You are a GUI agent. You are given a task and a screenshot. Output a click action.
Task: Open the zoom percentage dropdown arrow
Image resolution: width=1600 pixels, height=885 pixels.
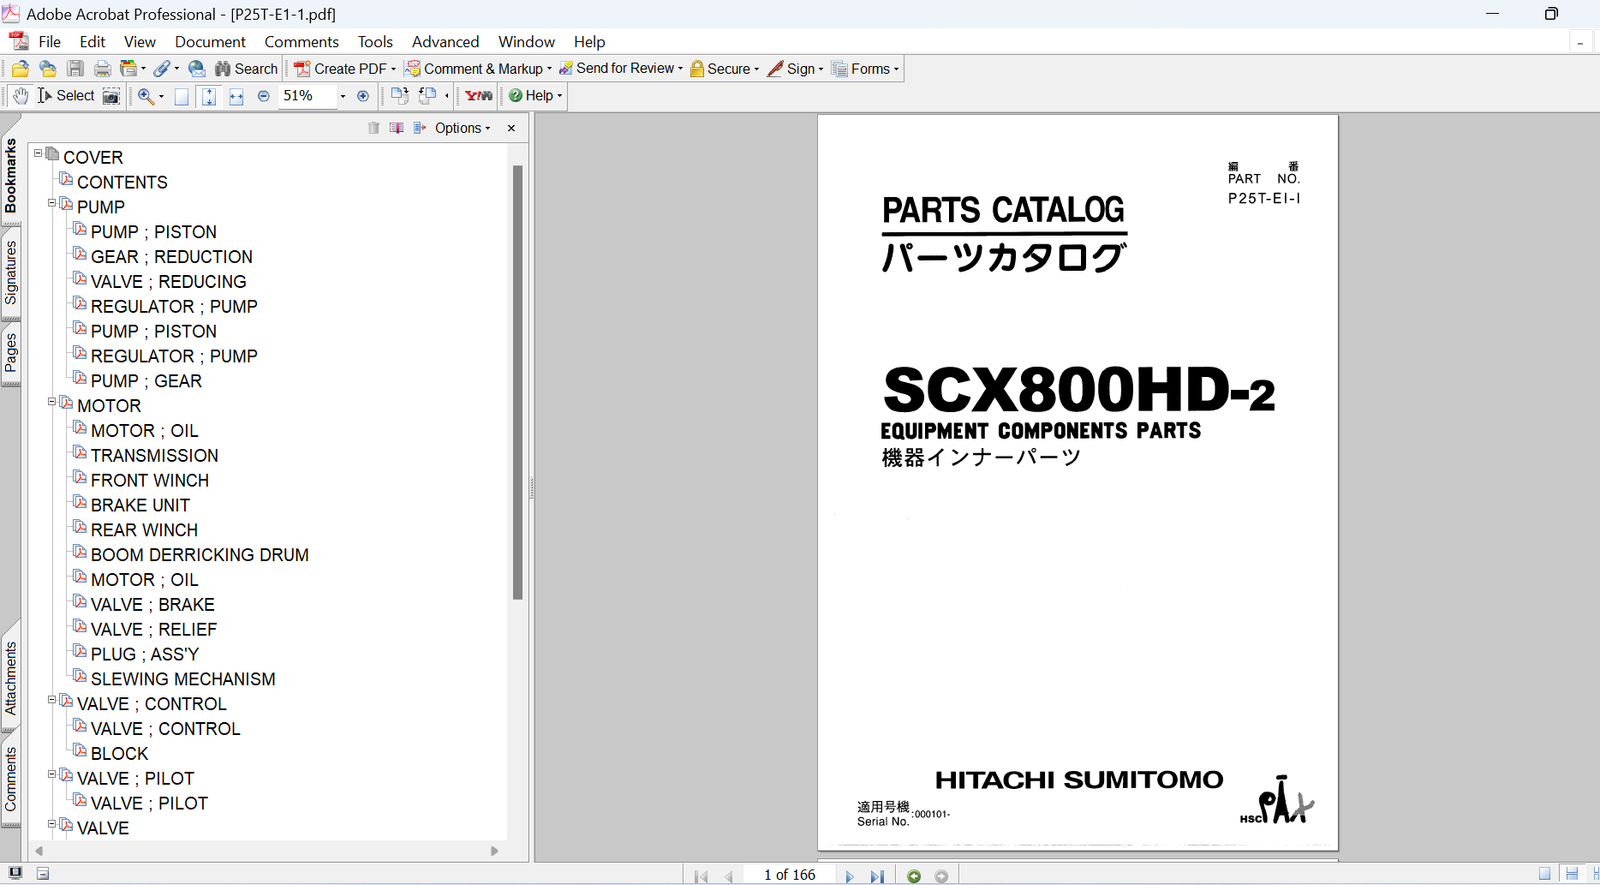click(343, 96)
